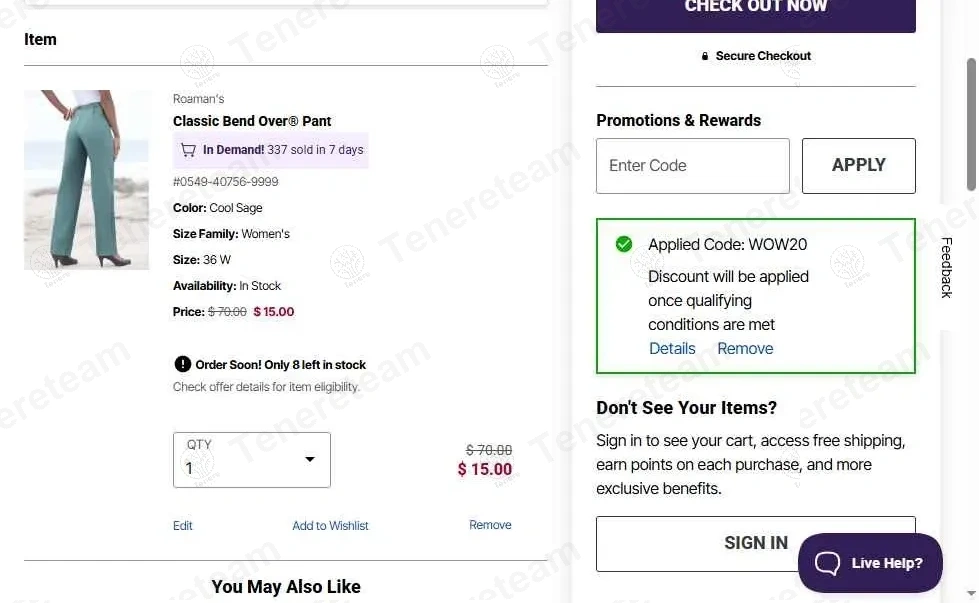This screenshot has height=603, width=979.
Task: Add the pant to Wishlist
Action: pos(330,526)
